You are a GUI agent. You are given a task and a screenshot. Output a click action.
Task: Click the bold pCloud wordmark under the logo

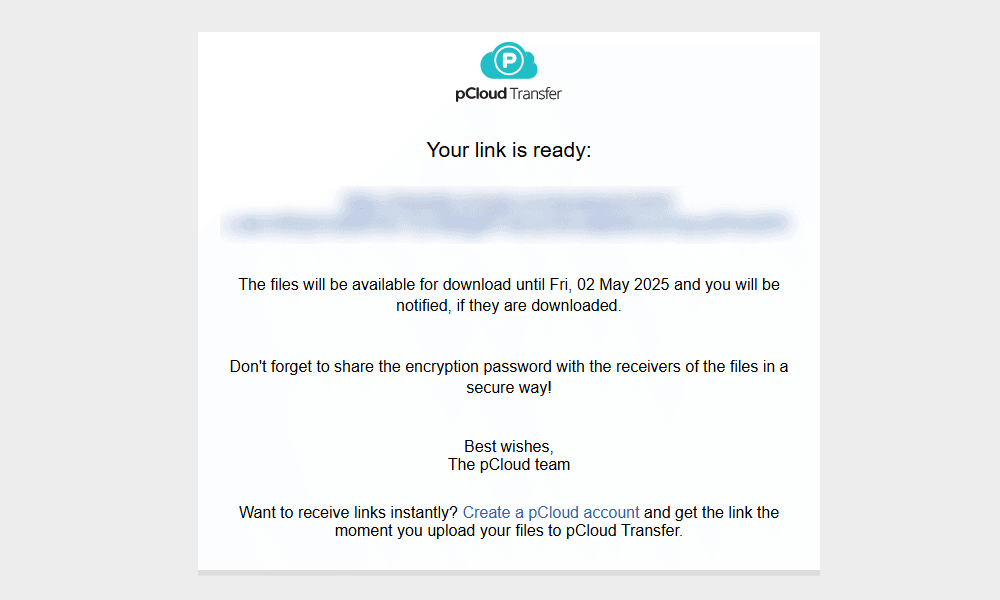tap(481, 94)
